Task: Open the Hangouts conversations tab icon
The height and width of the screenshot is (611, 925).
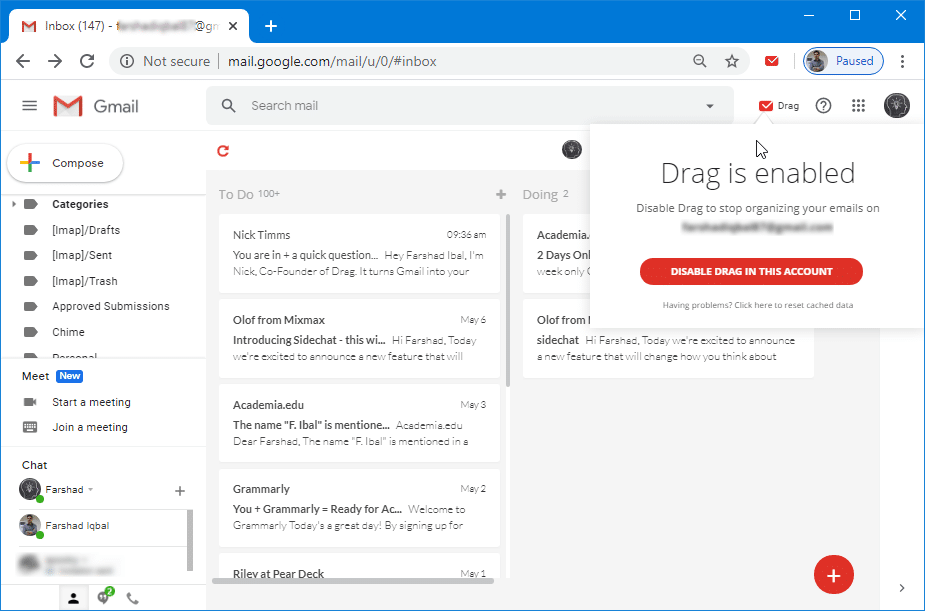Action: [x=103, y=598]
